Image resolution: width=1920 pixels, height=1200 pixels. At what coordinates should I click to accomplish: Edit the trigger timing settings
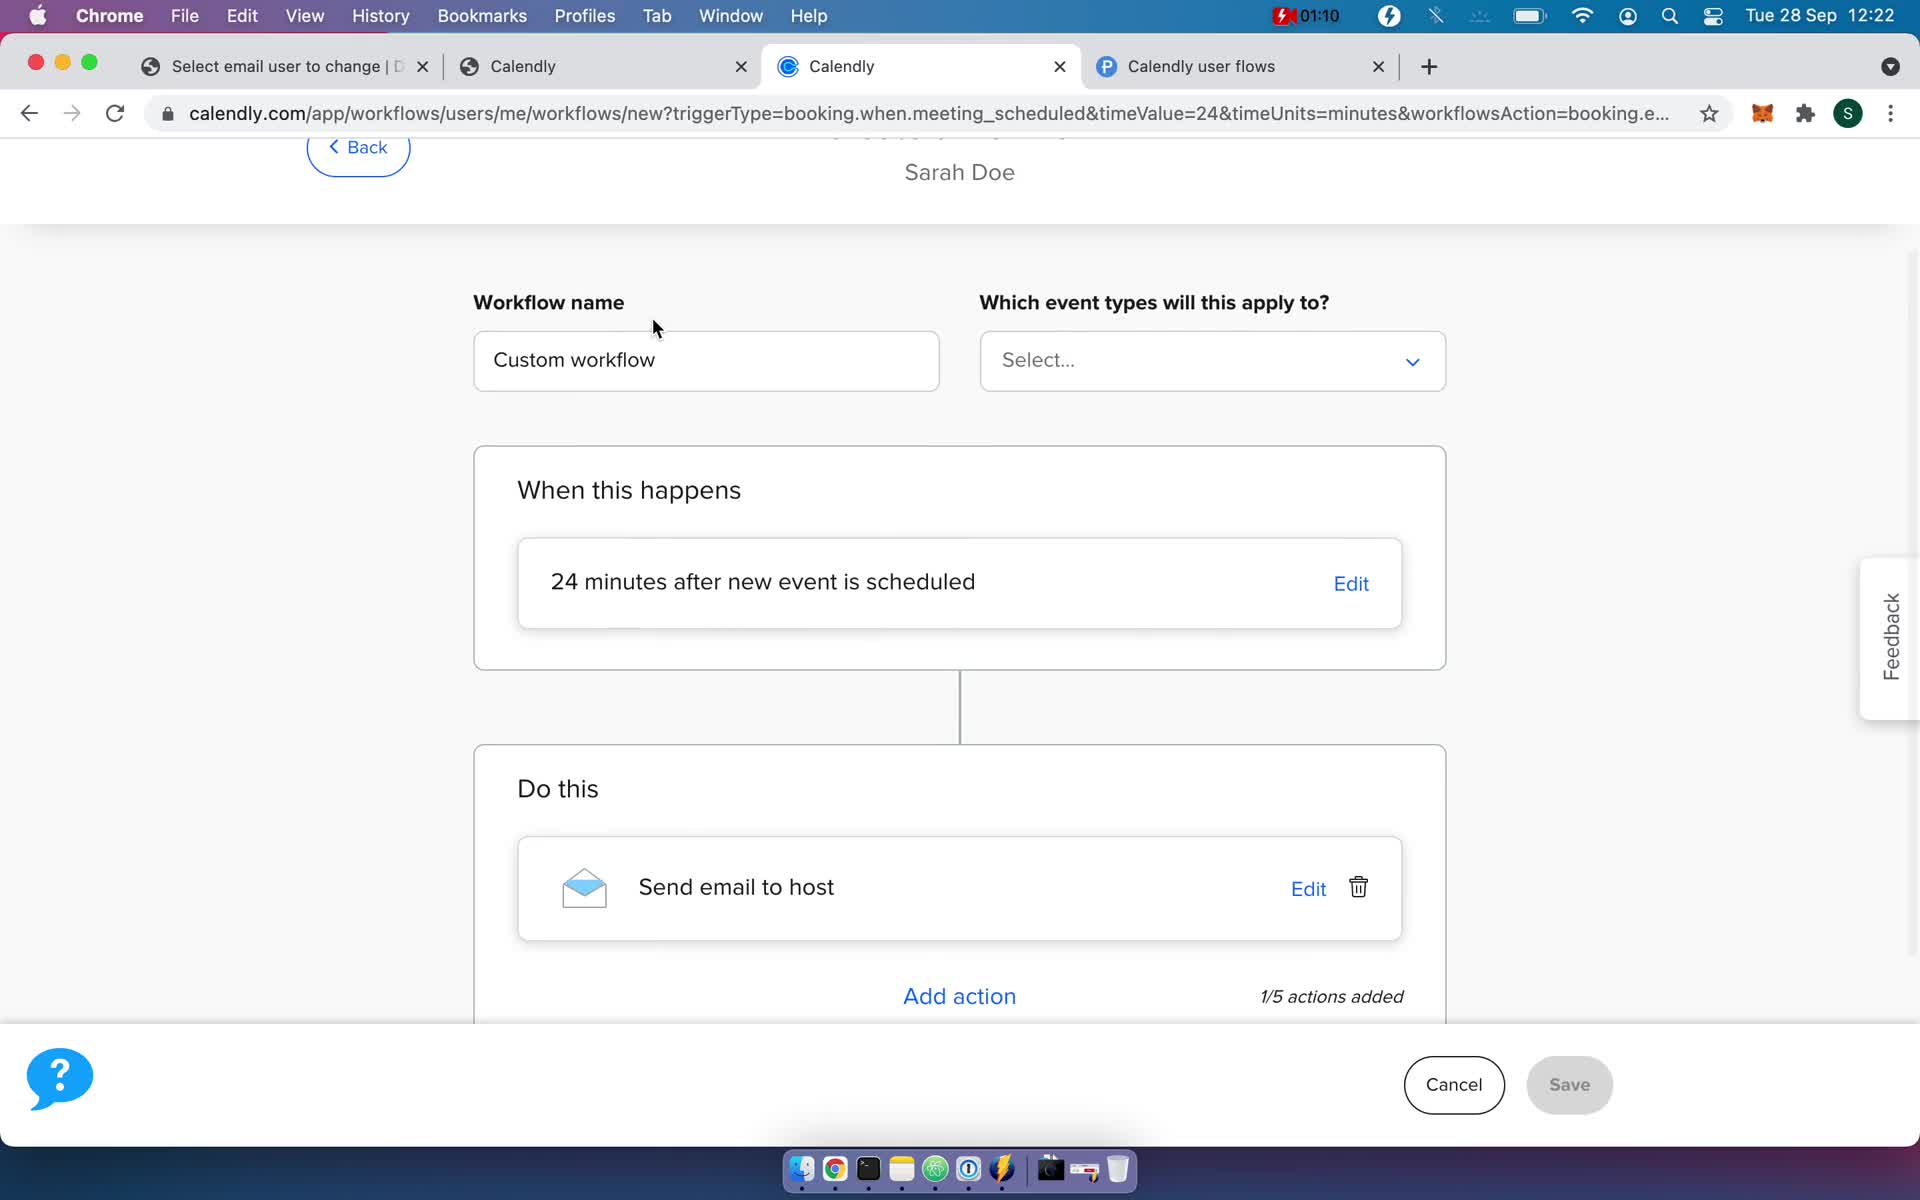[1350, 582]
